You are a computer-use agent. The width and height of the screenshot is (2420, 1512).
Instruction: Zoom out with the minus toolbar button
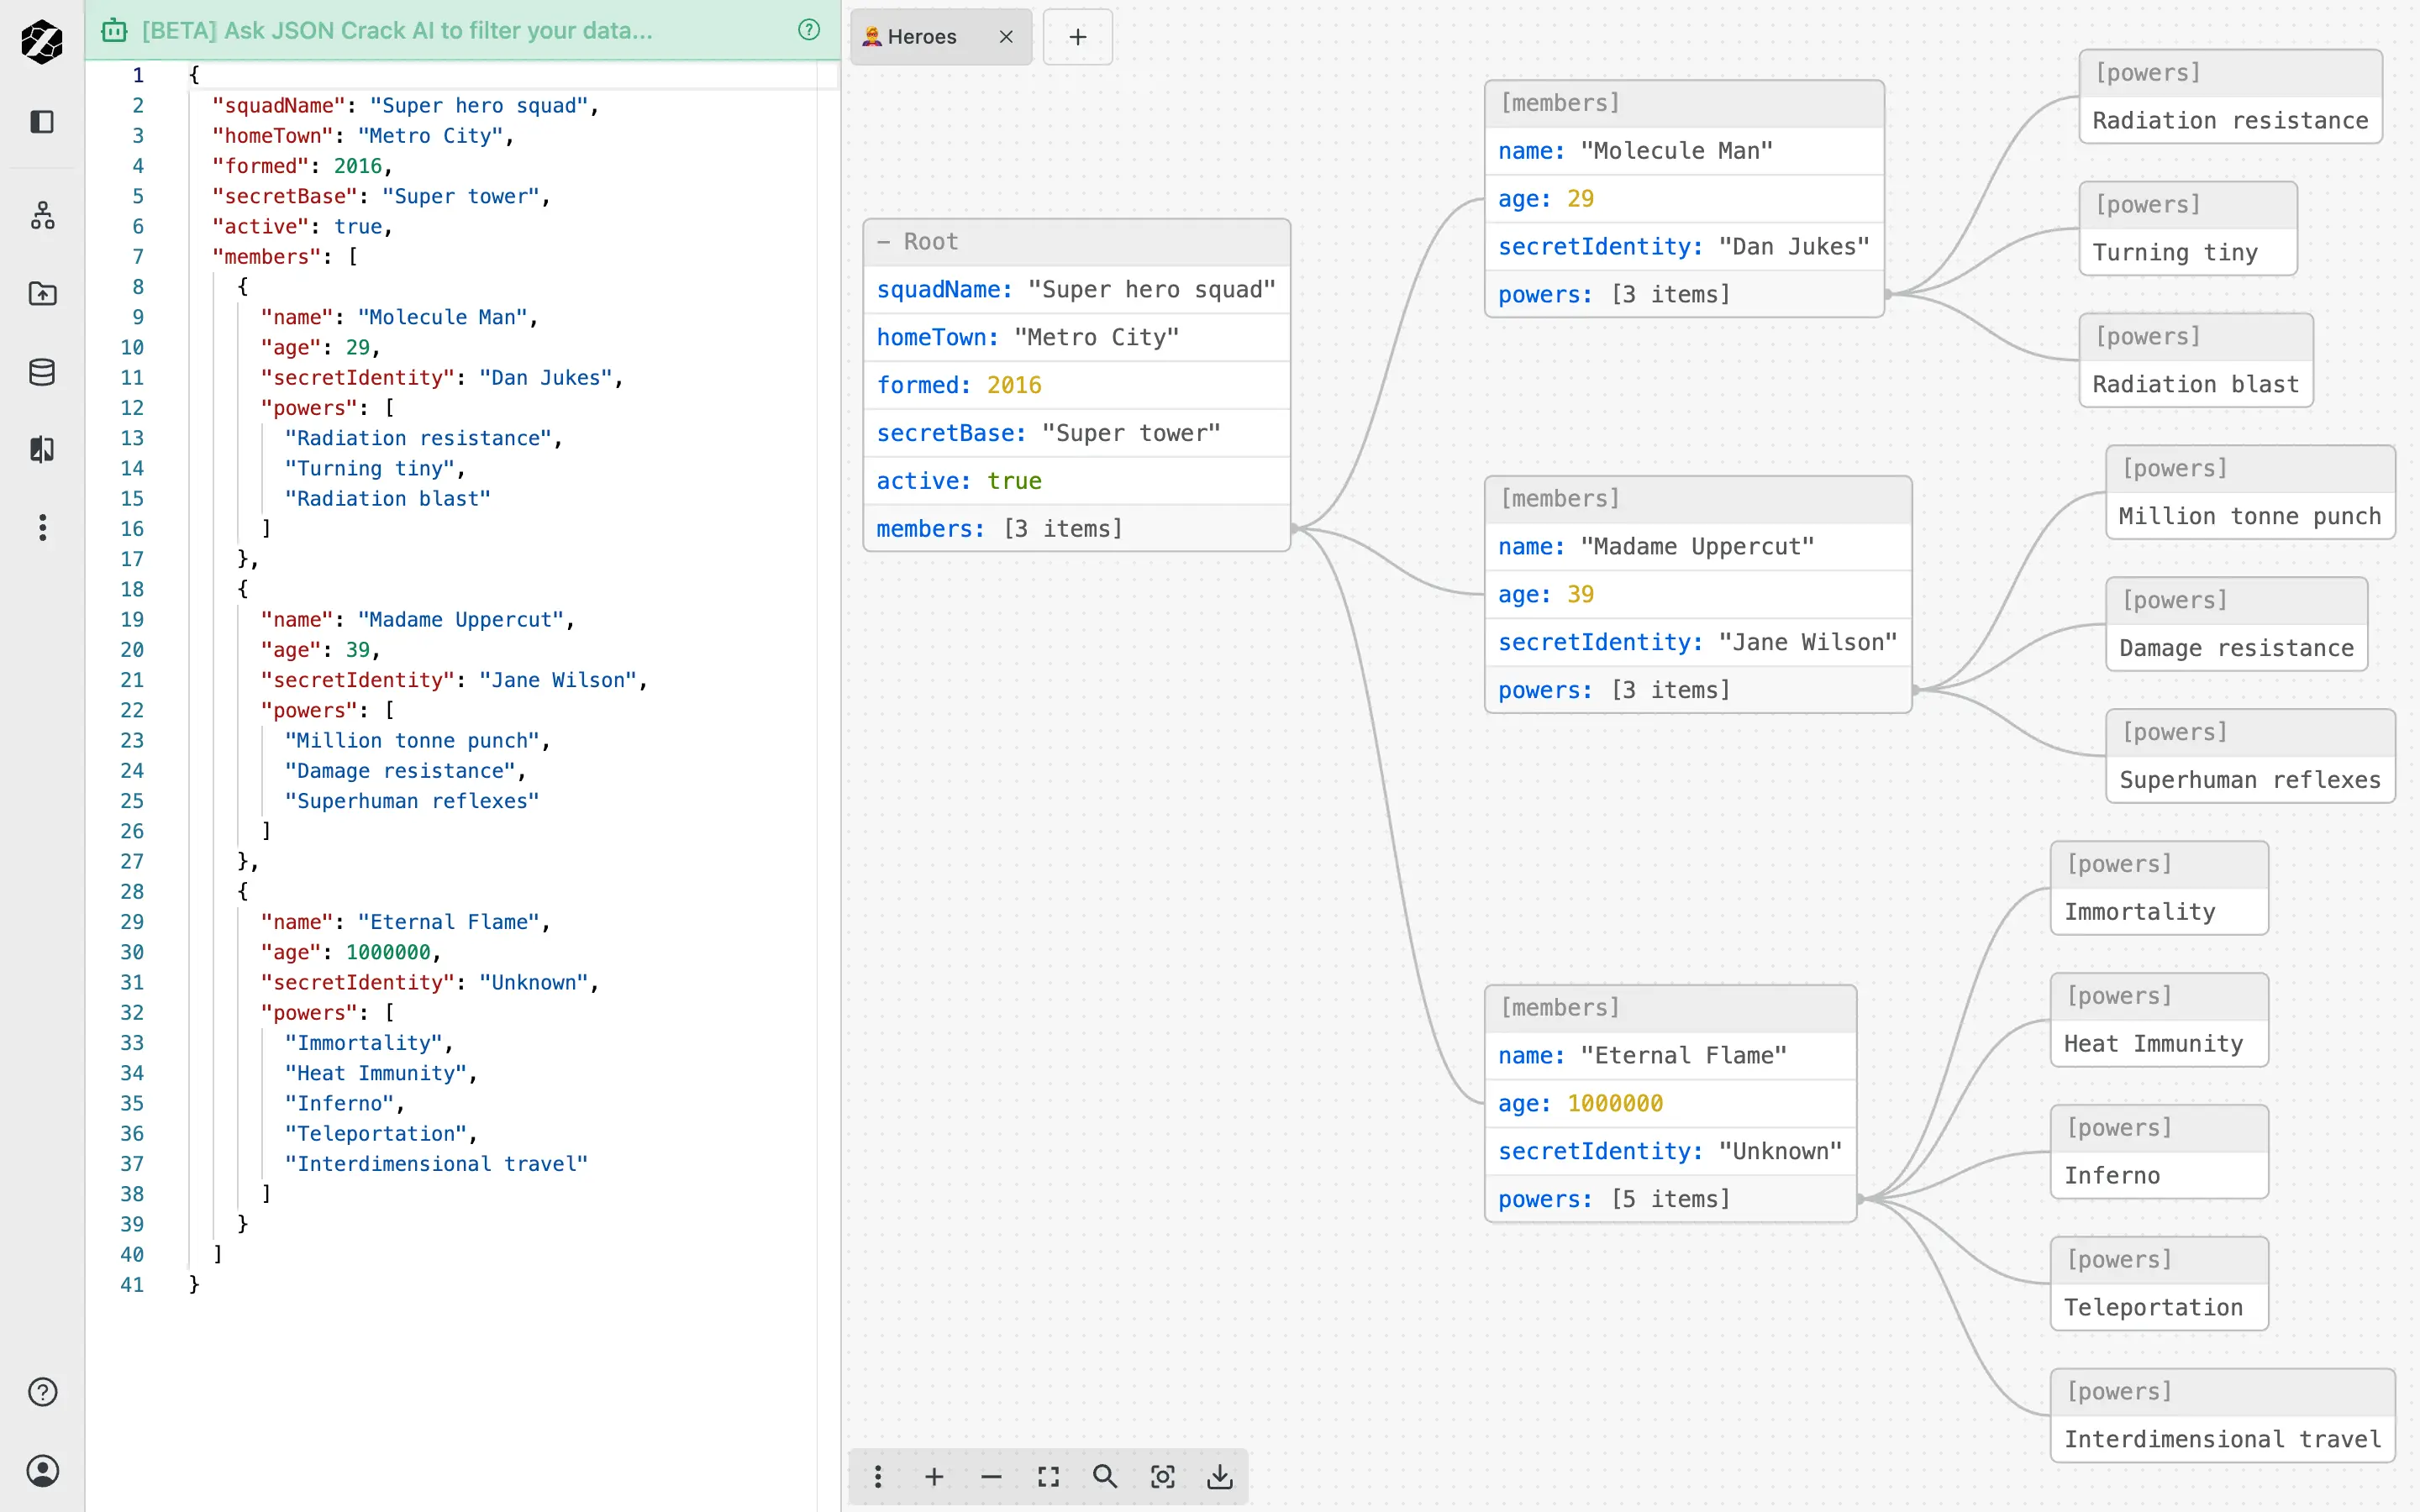pos(991,1476)
